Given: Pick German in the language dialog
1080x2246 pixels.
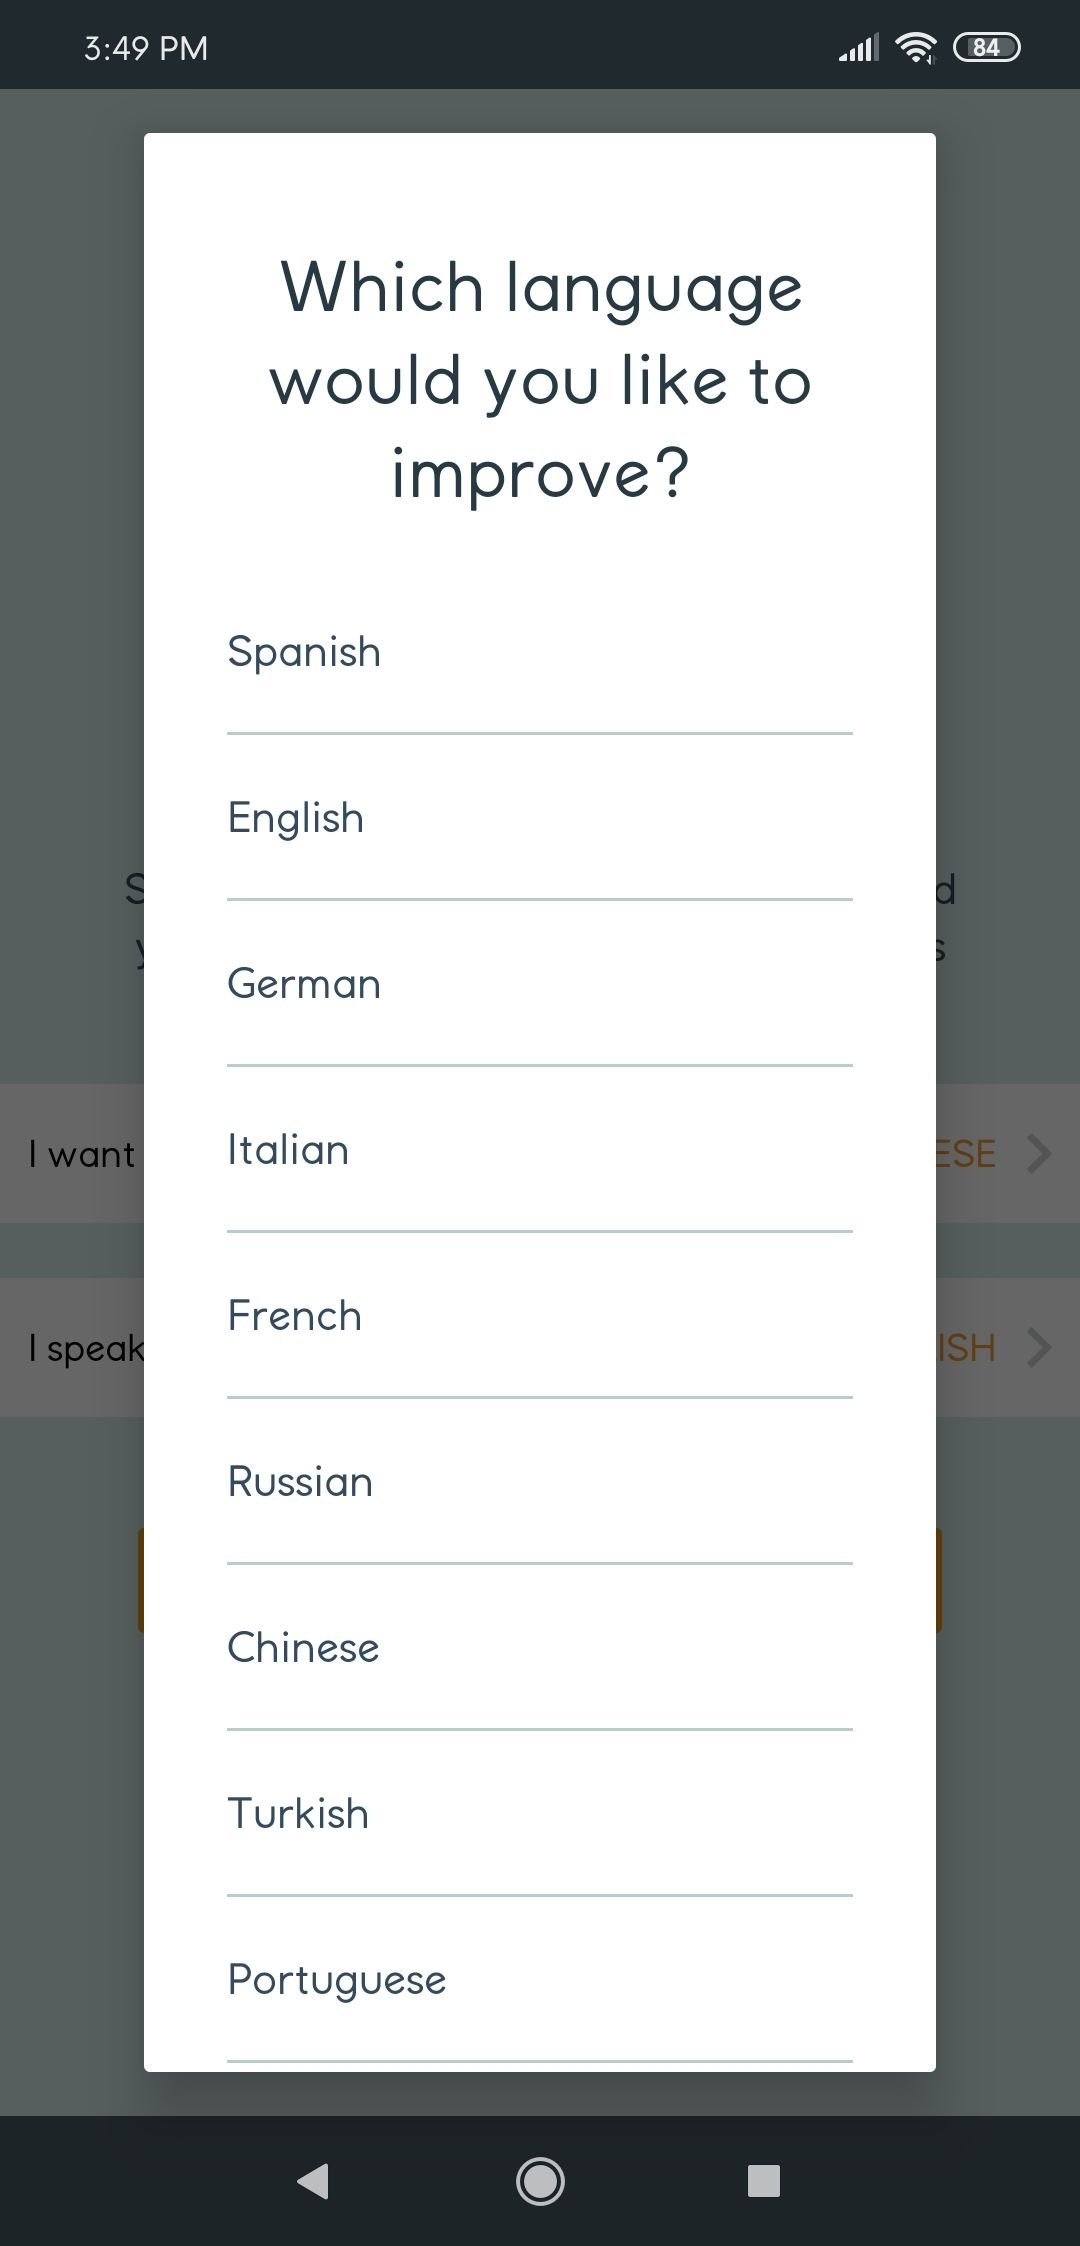Looking at the screenshot, I should [540, 984].
